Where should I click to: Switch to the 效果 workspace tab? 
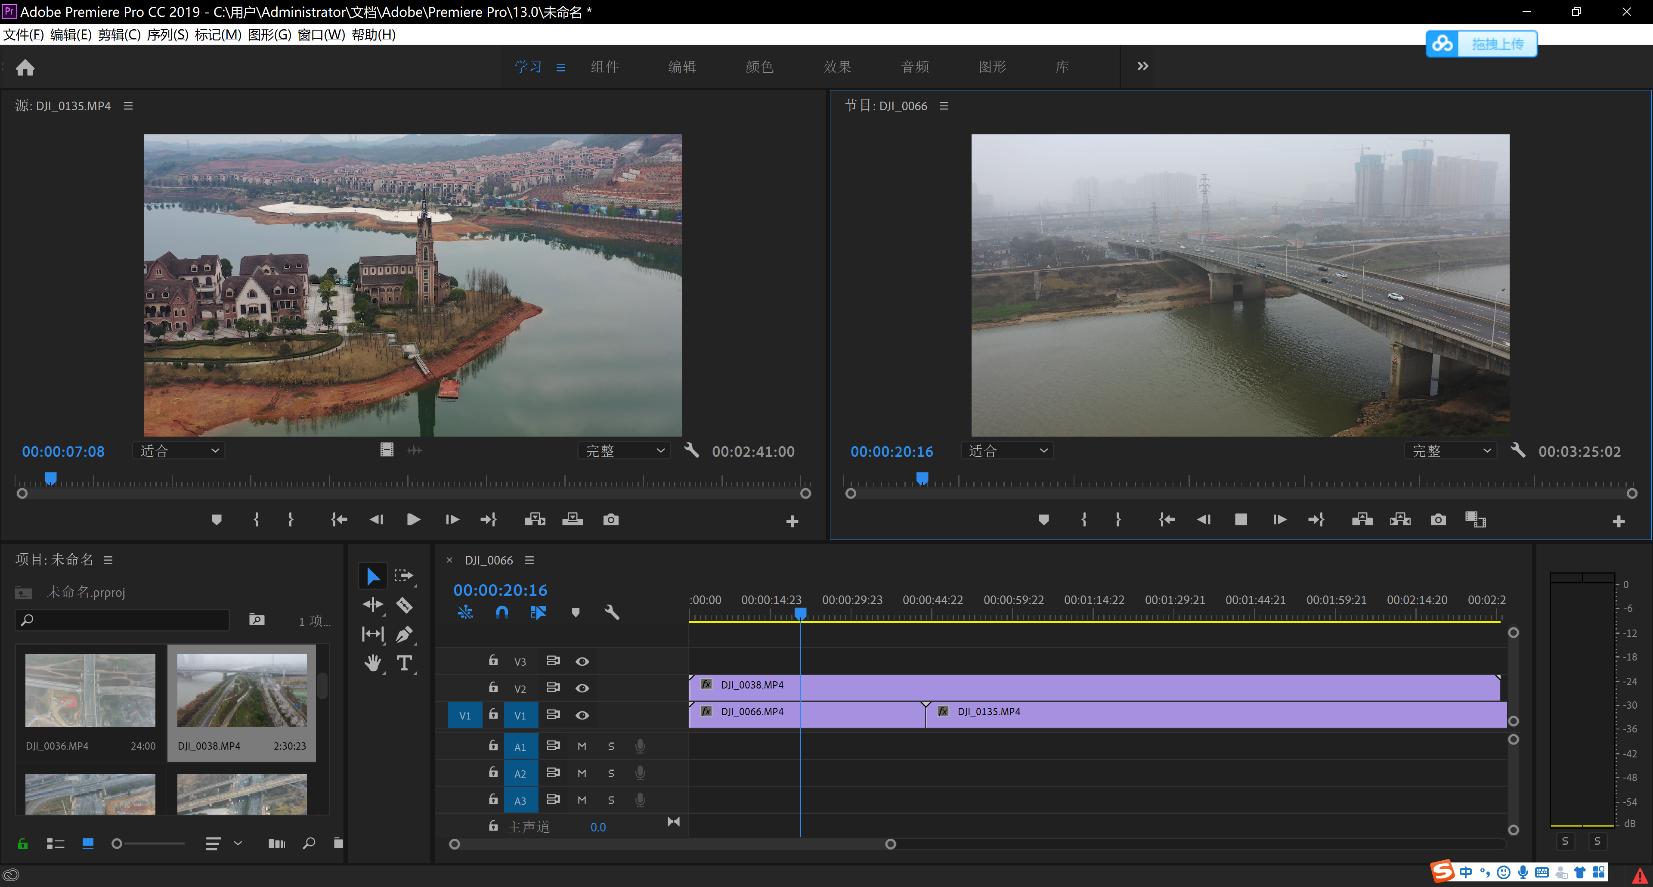coord(837,67)
